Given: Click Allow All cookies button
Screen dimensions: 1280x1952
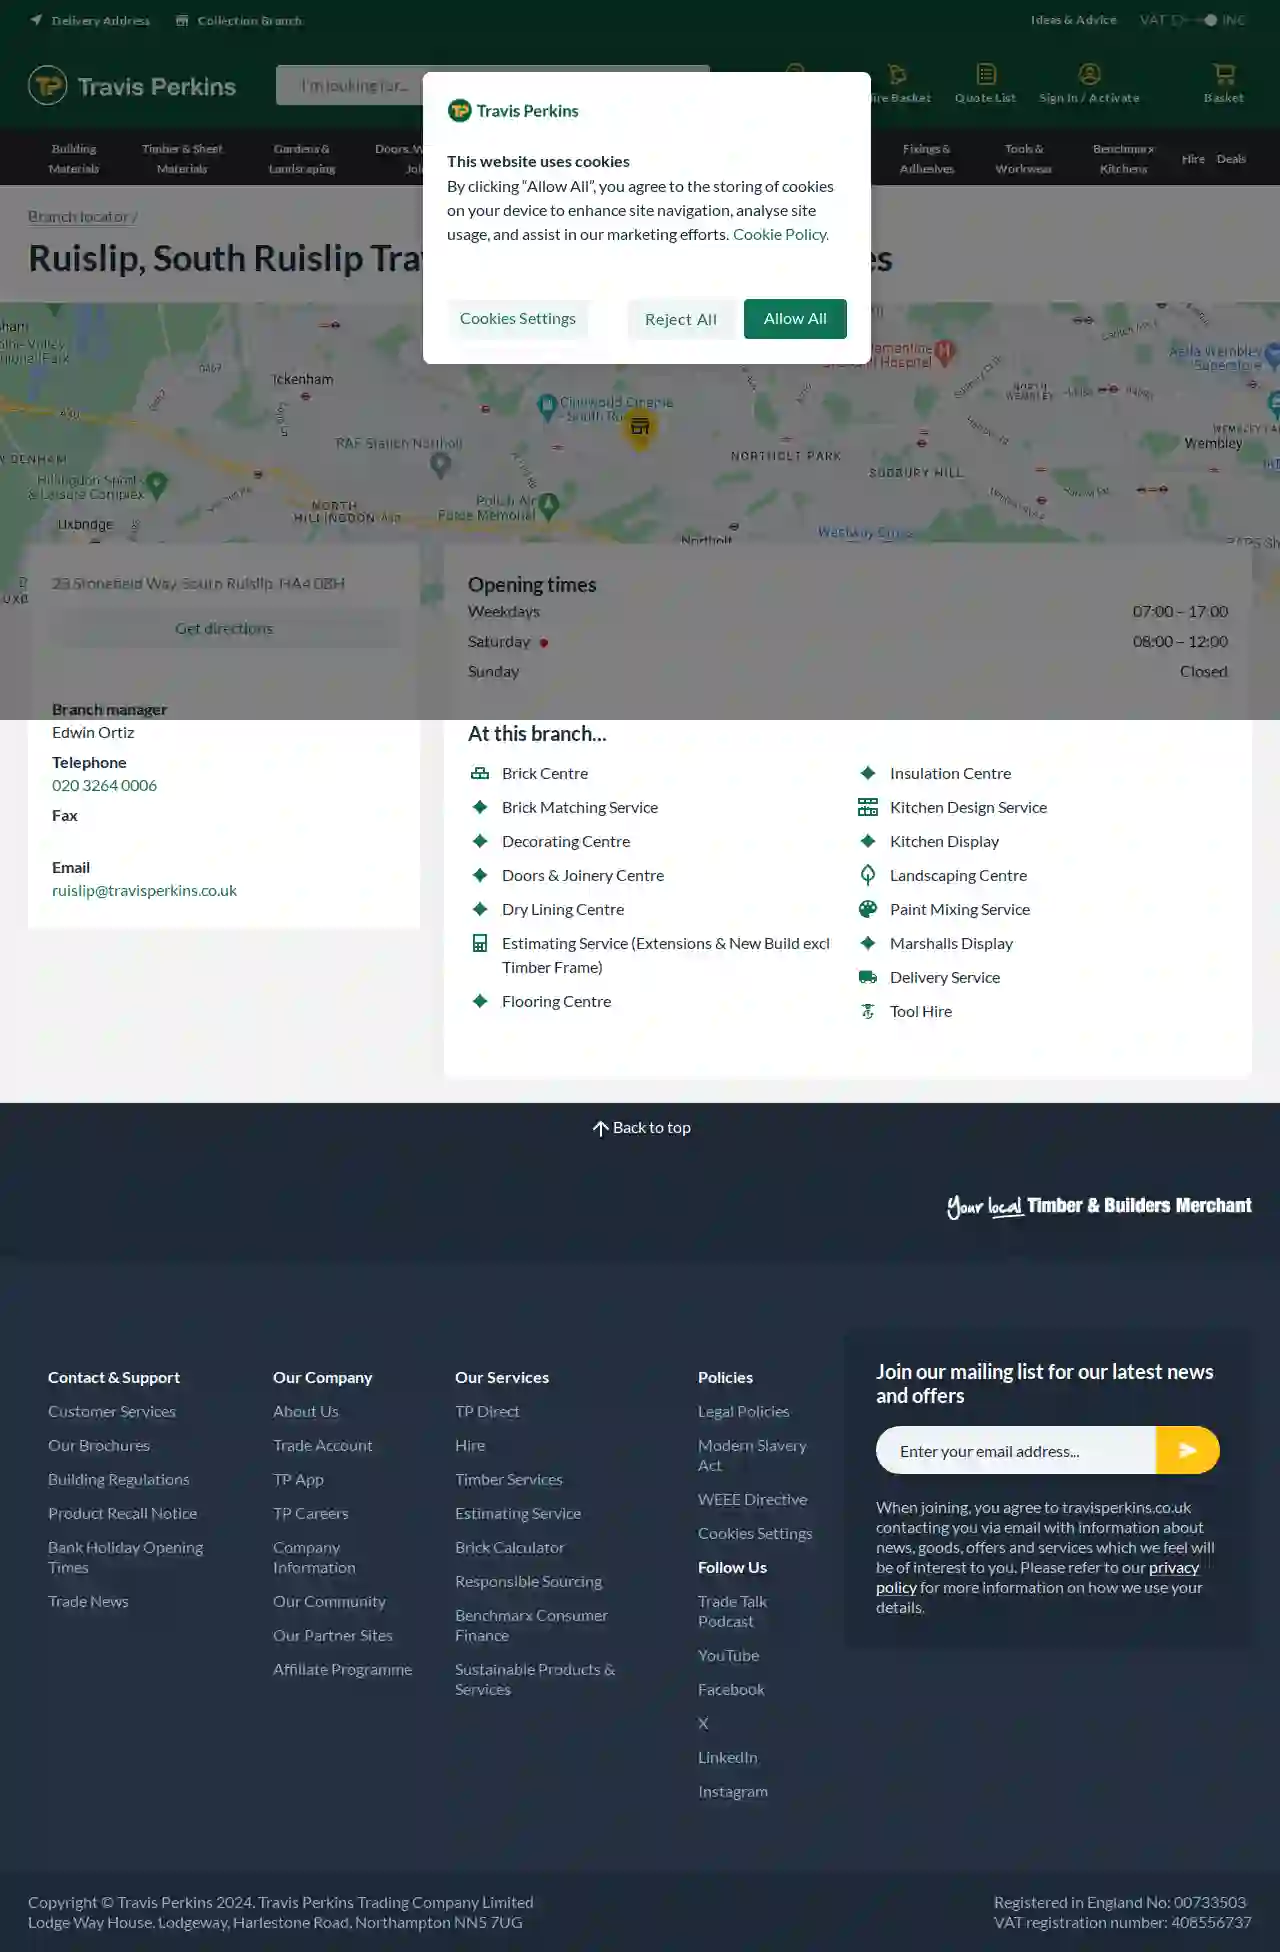Looking at the screenshot, I should 795,319.
